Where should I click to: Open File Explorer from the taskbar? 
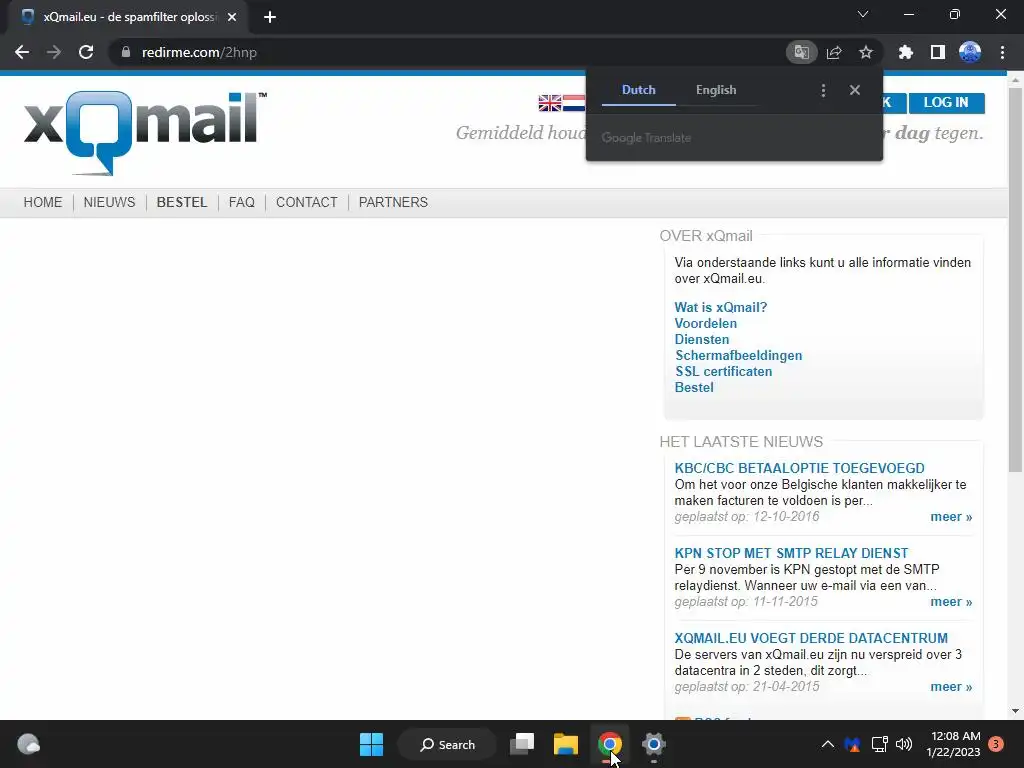(566, 744)
